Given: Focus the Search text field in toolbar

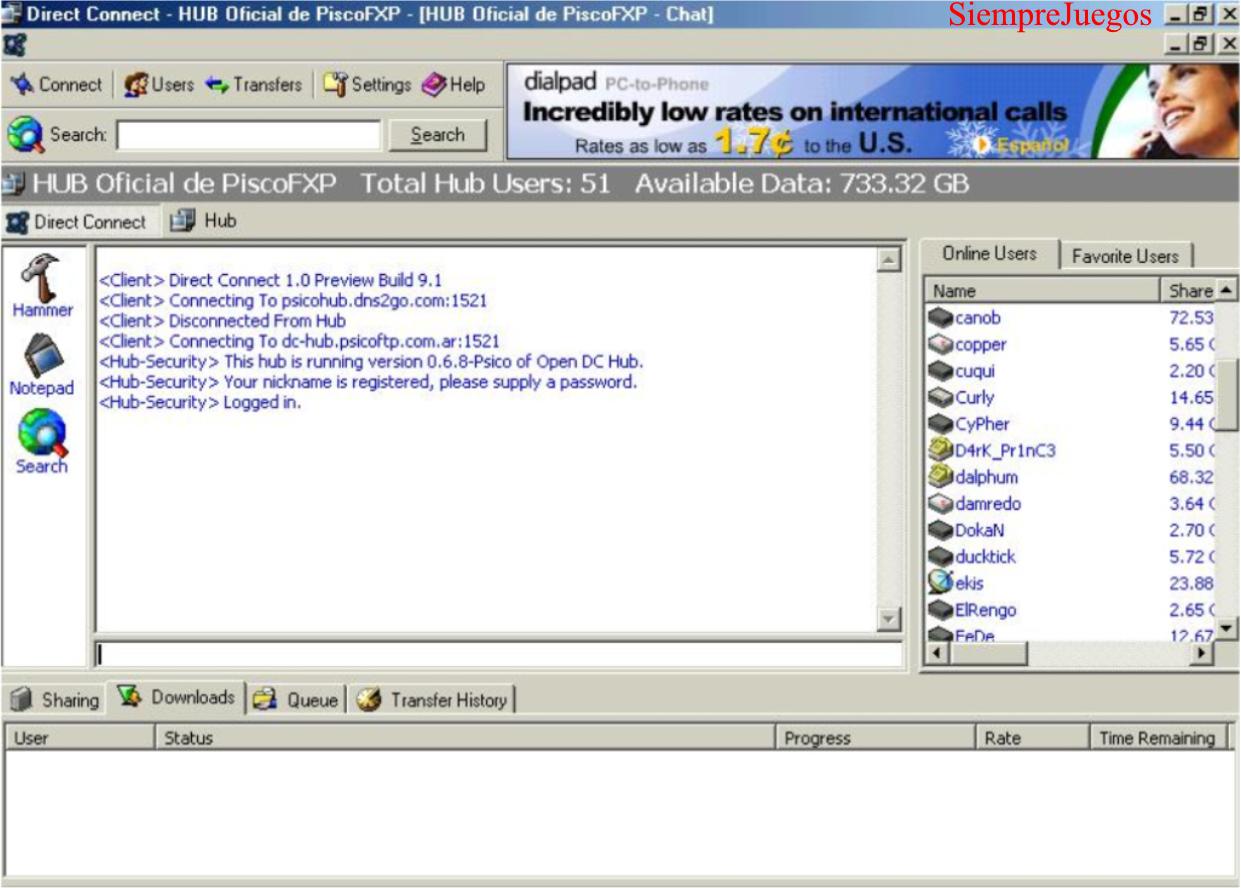Looking at the screenshot, I should [248, 135].
